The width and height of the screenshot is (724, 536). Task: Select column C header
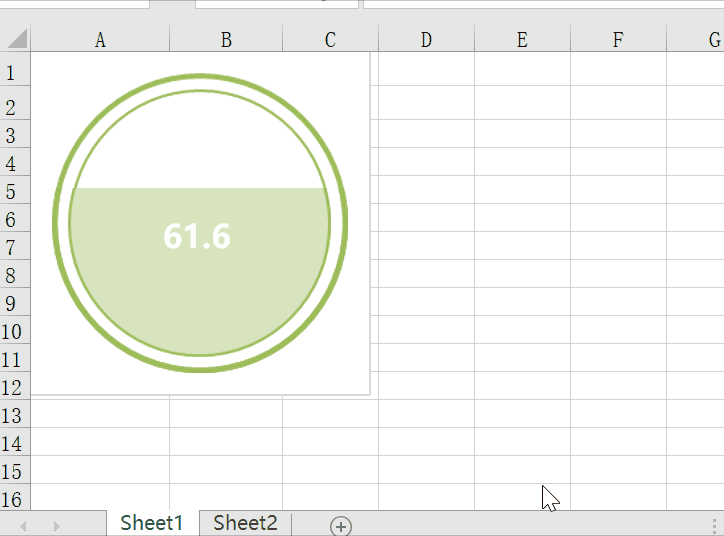click(330, 40)
